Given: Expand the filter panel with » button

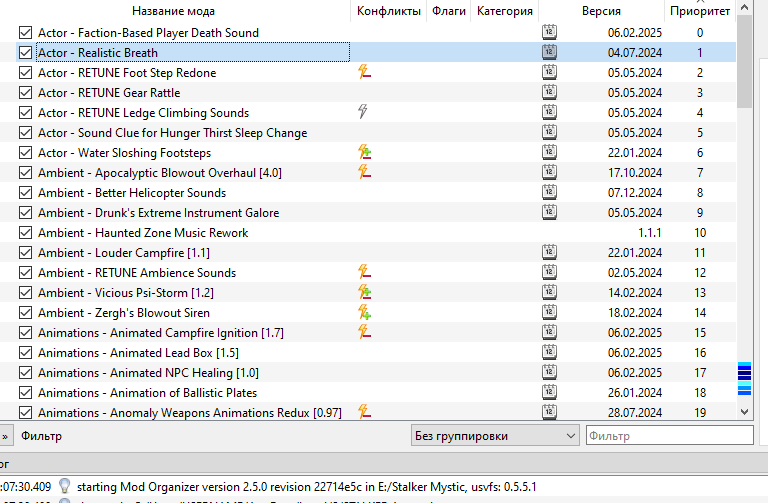Looking at the screenshot, I should [x=5, y=436].
